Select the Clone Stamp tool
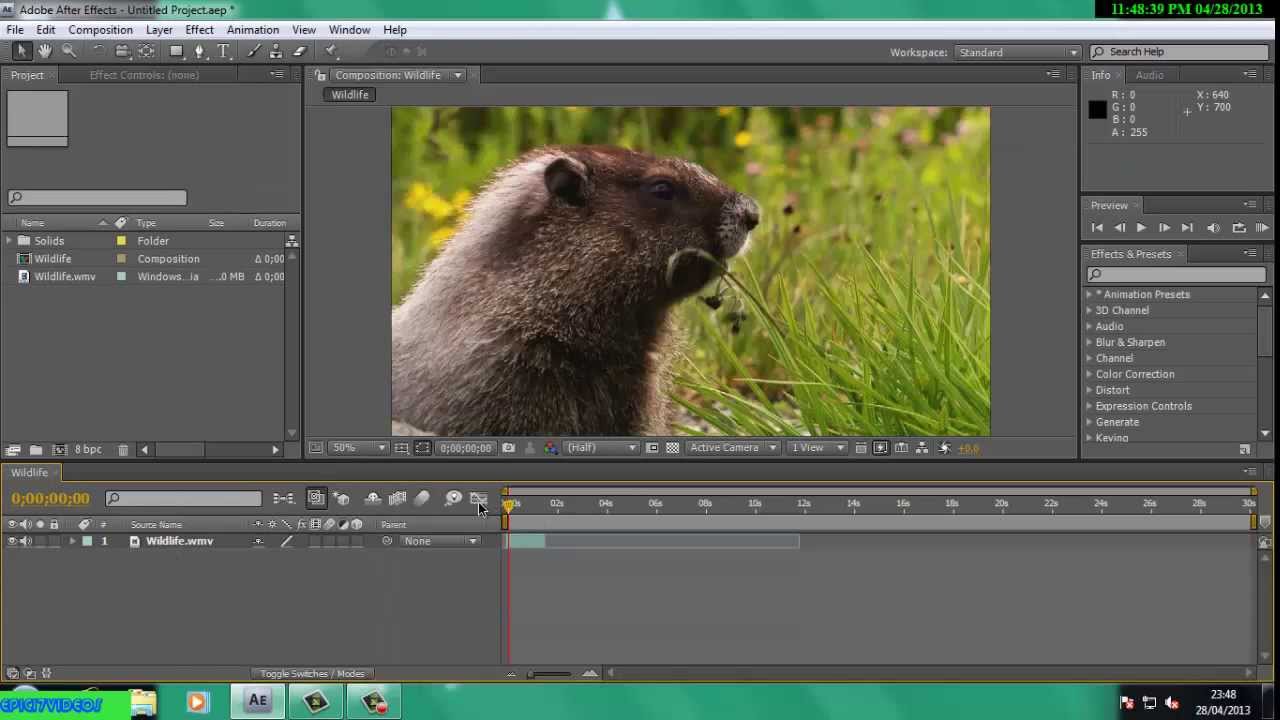The image size is (1280, 720). click(x=276, y=51)
